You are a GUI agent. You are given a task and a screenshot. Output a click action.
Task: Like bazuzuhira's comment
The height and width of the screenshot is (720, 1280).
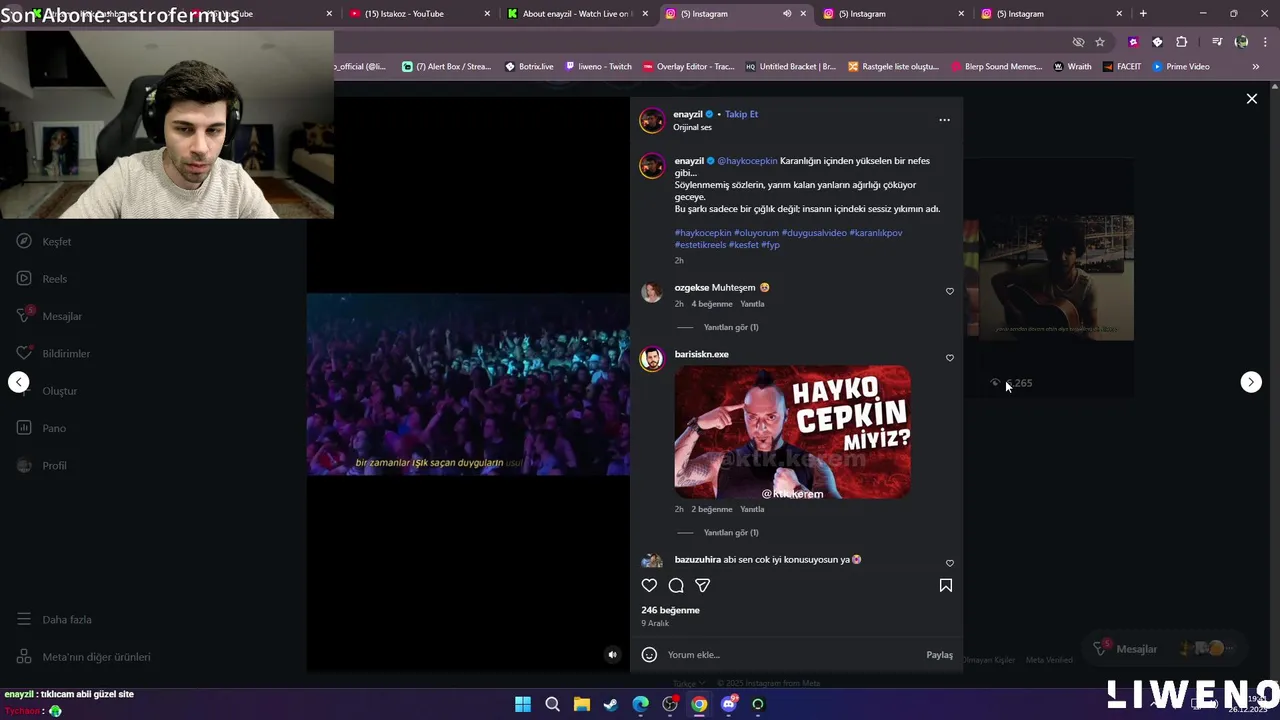pos(950,563)
